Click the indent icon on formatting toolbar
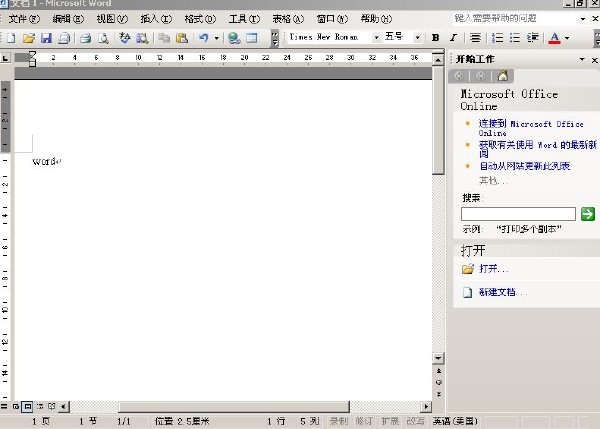This screenshot has height=429, width=600. pos(533,38)
